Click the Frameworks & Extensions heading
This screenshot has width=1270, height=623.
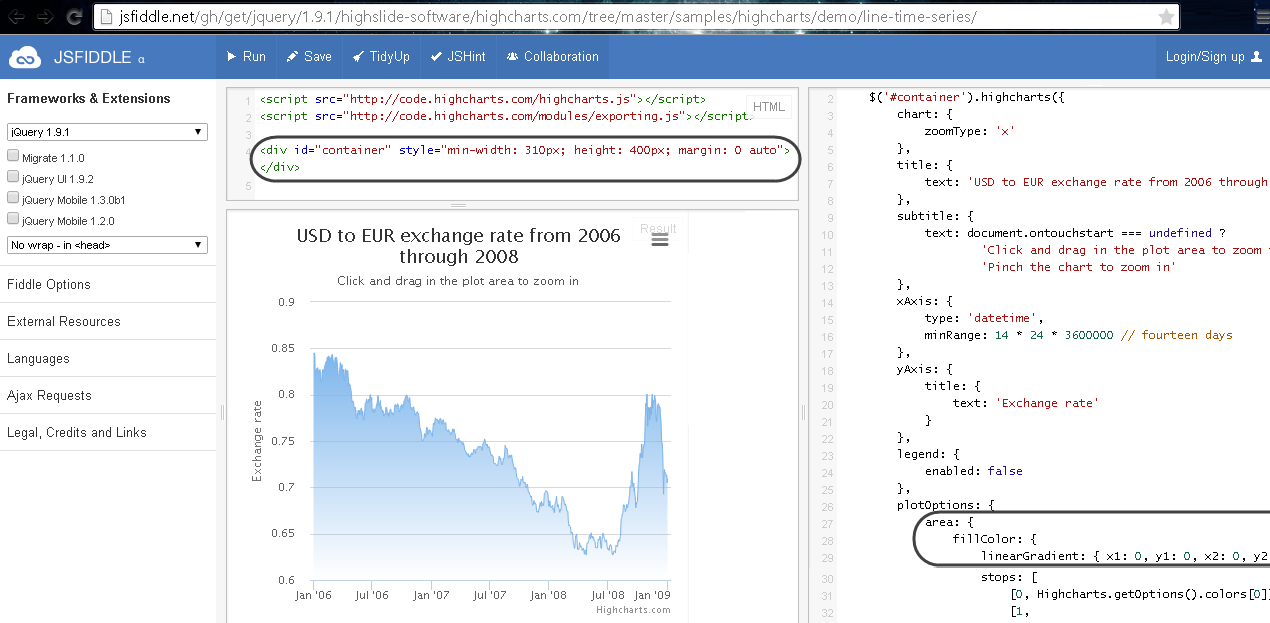click(x=89, y=98)
